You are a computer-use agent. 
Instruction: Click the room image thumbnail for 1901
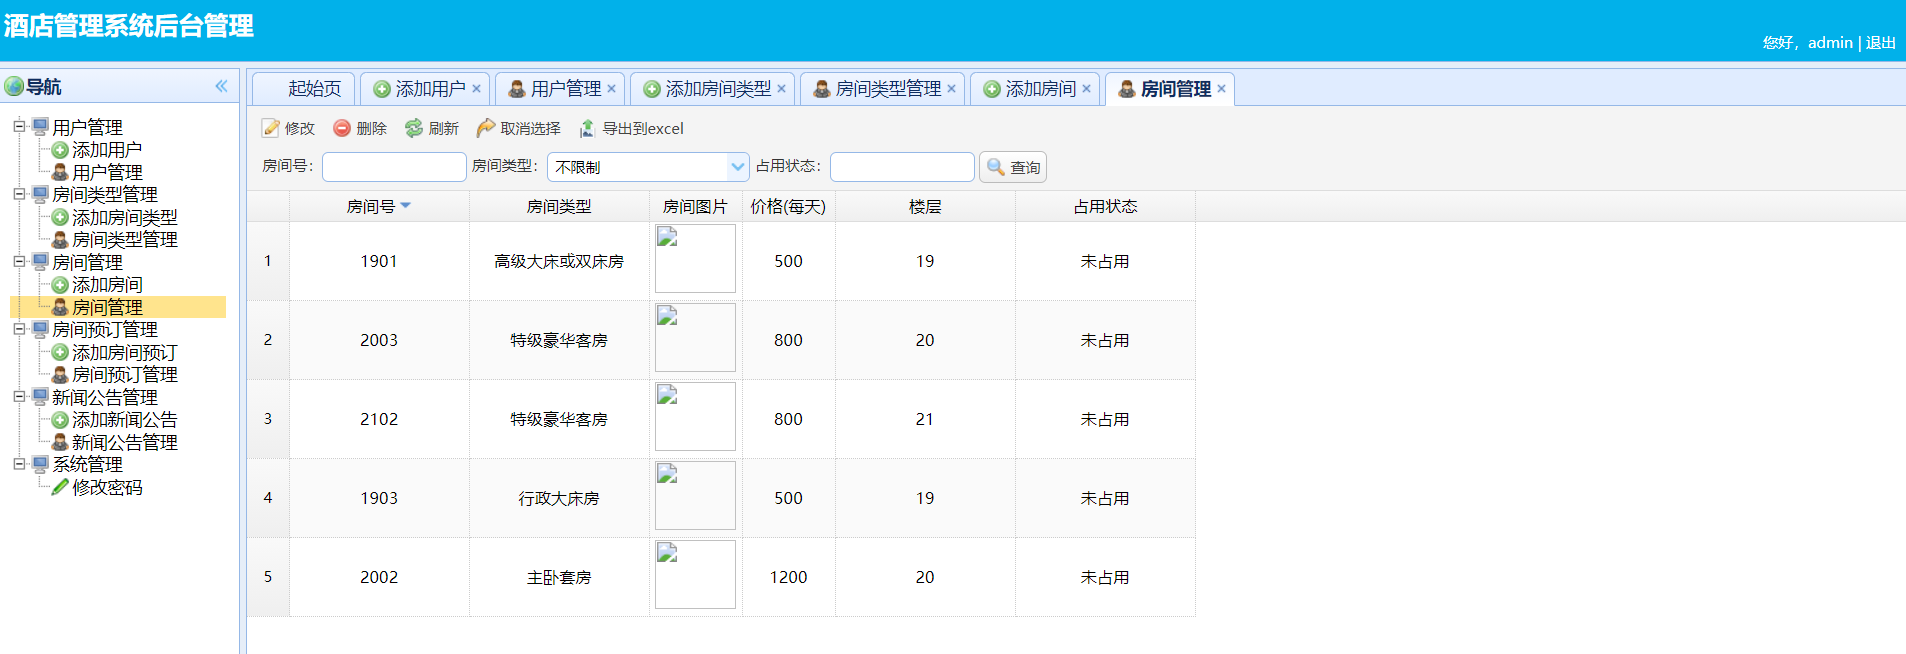tap(695, 259)
